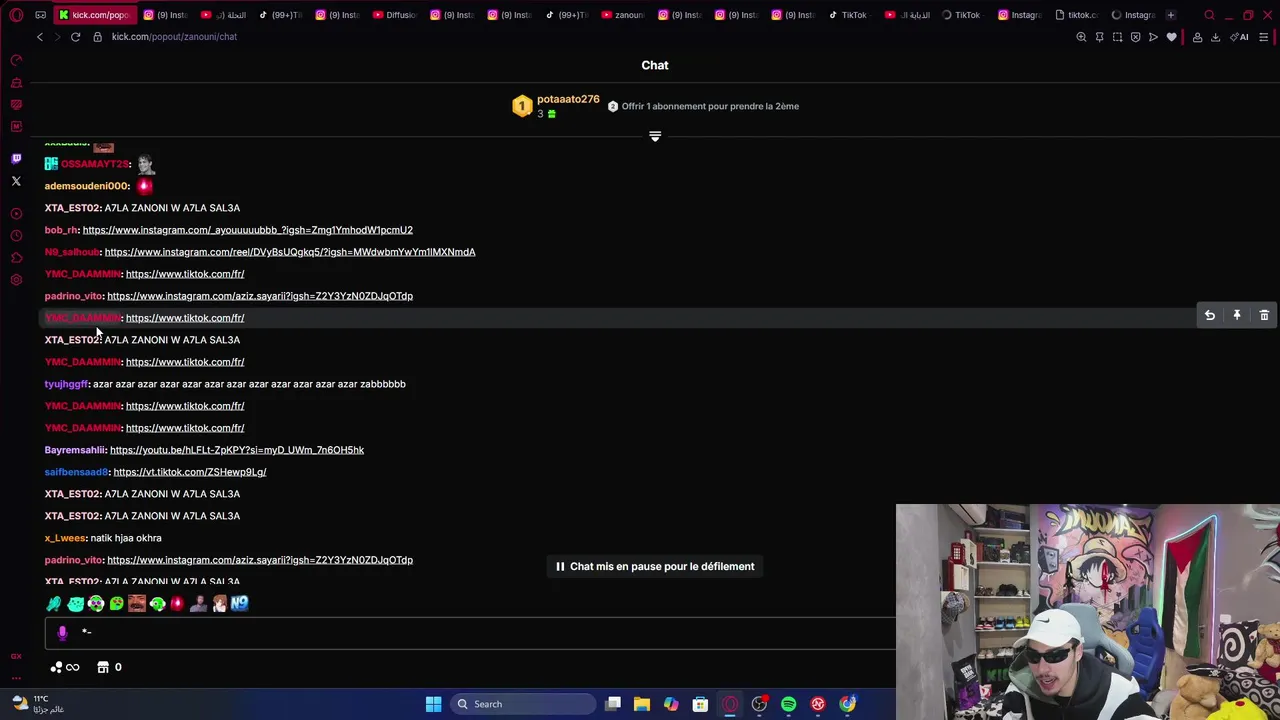Image resolution: width=1280 pixels, height=720 pixels.
Task: Open Opera easy setup menu icon
Action: pyautogui.click(x=1264, y=37)
